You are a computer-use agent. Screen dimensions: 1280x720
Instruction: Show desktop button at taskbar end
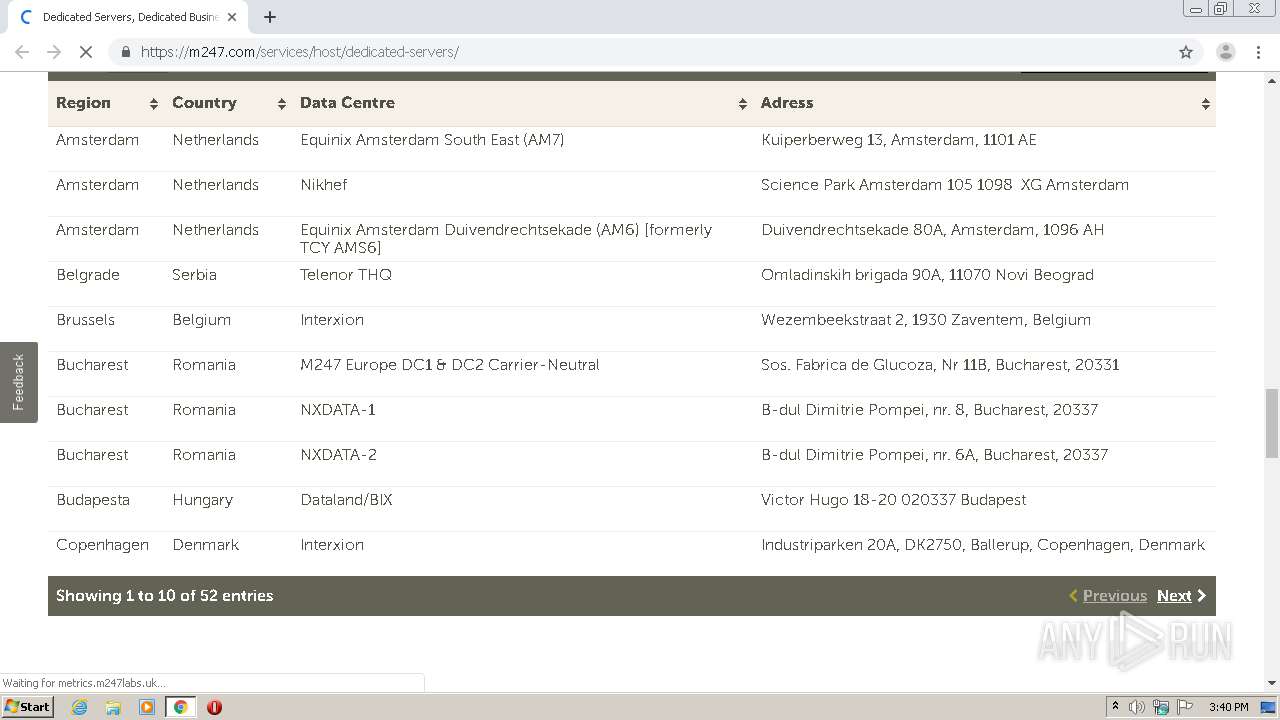(x=1269, y=707)
